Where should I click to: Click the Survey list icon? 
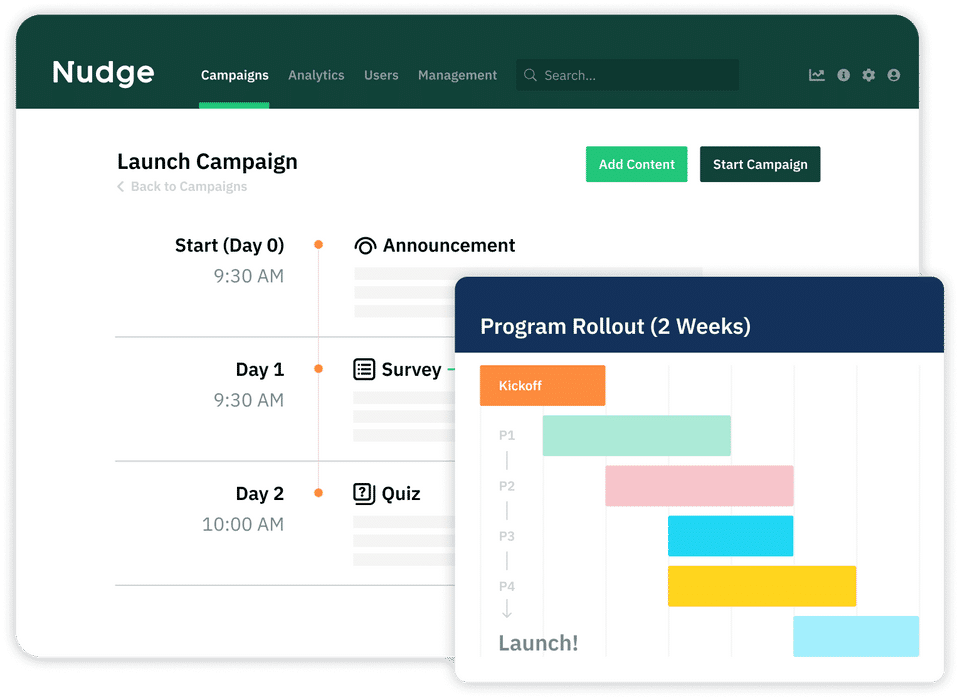(x=364, y=369)
